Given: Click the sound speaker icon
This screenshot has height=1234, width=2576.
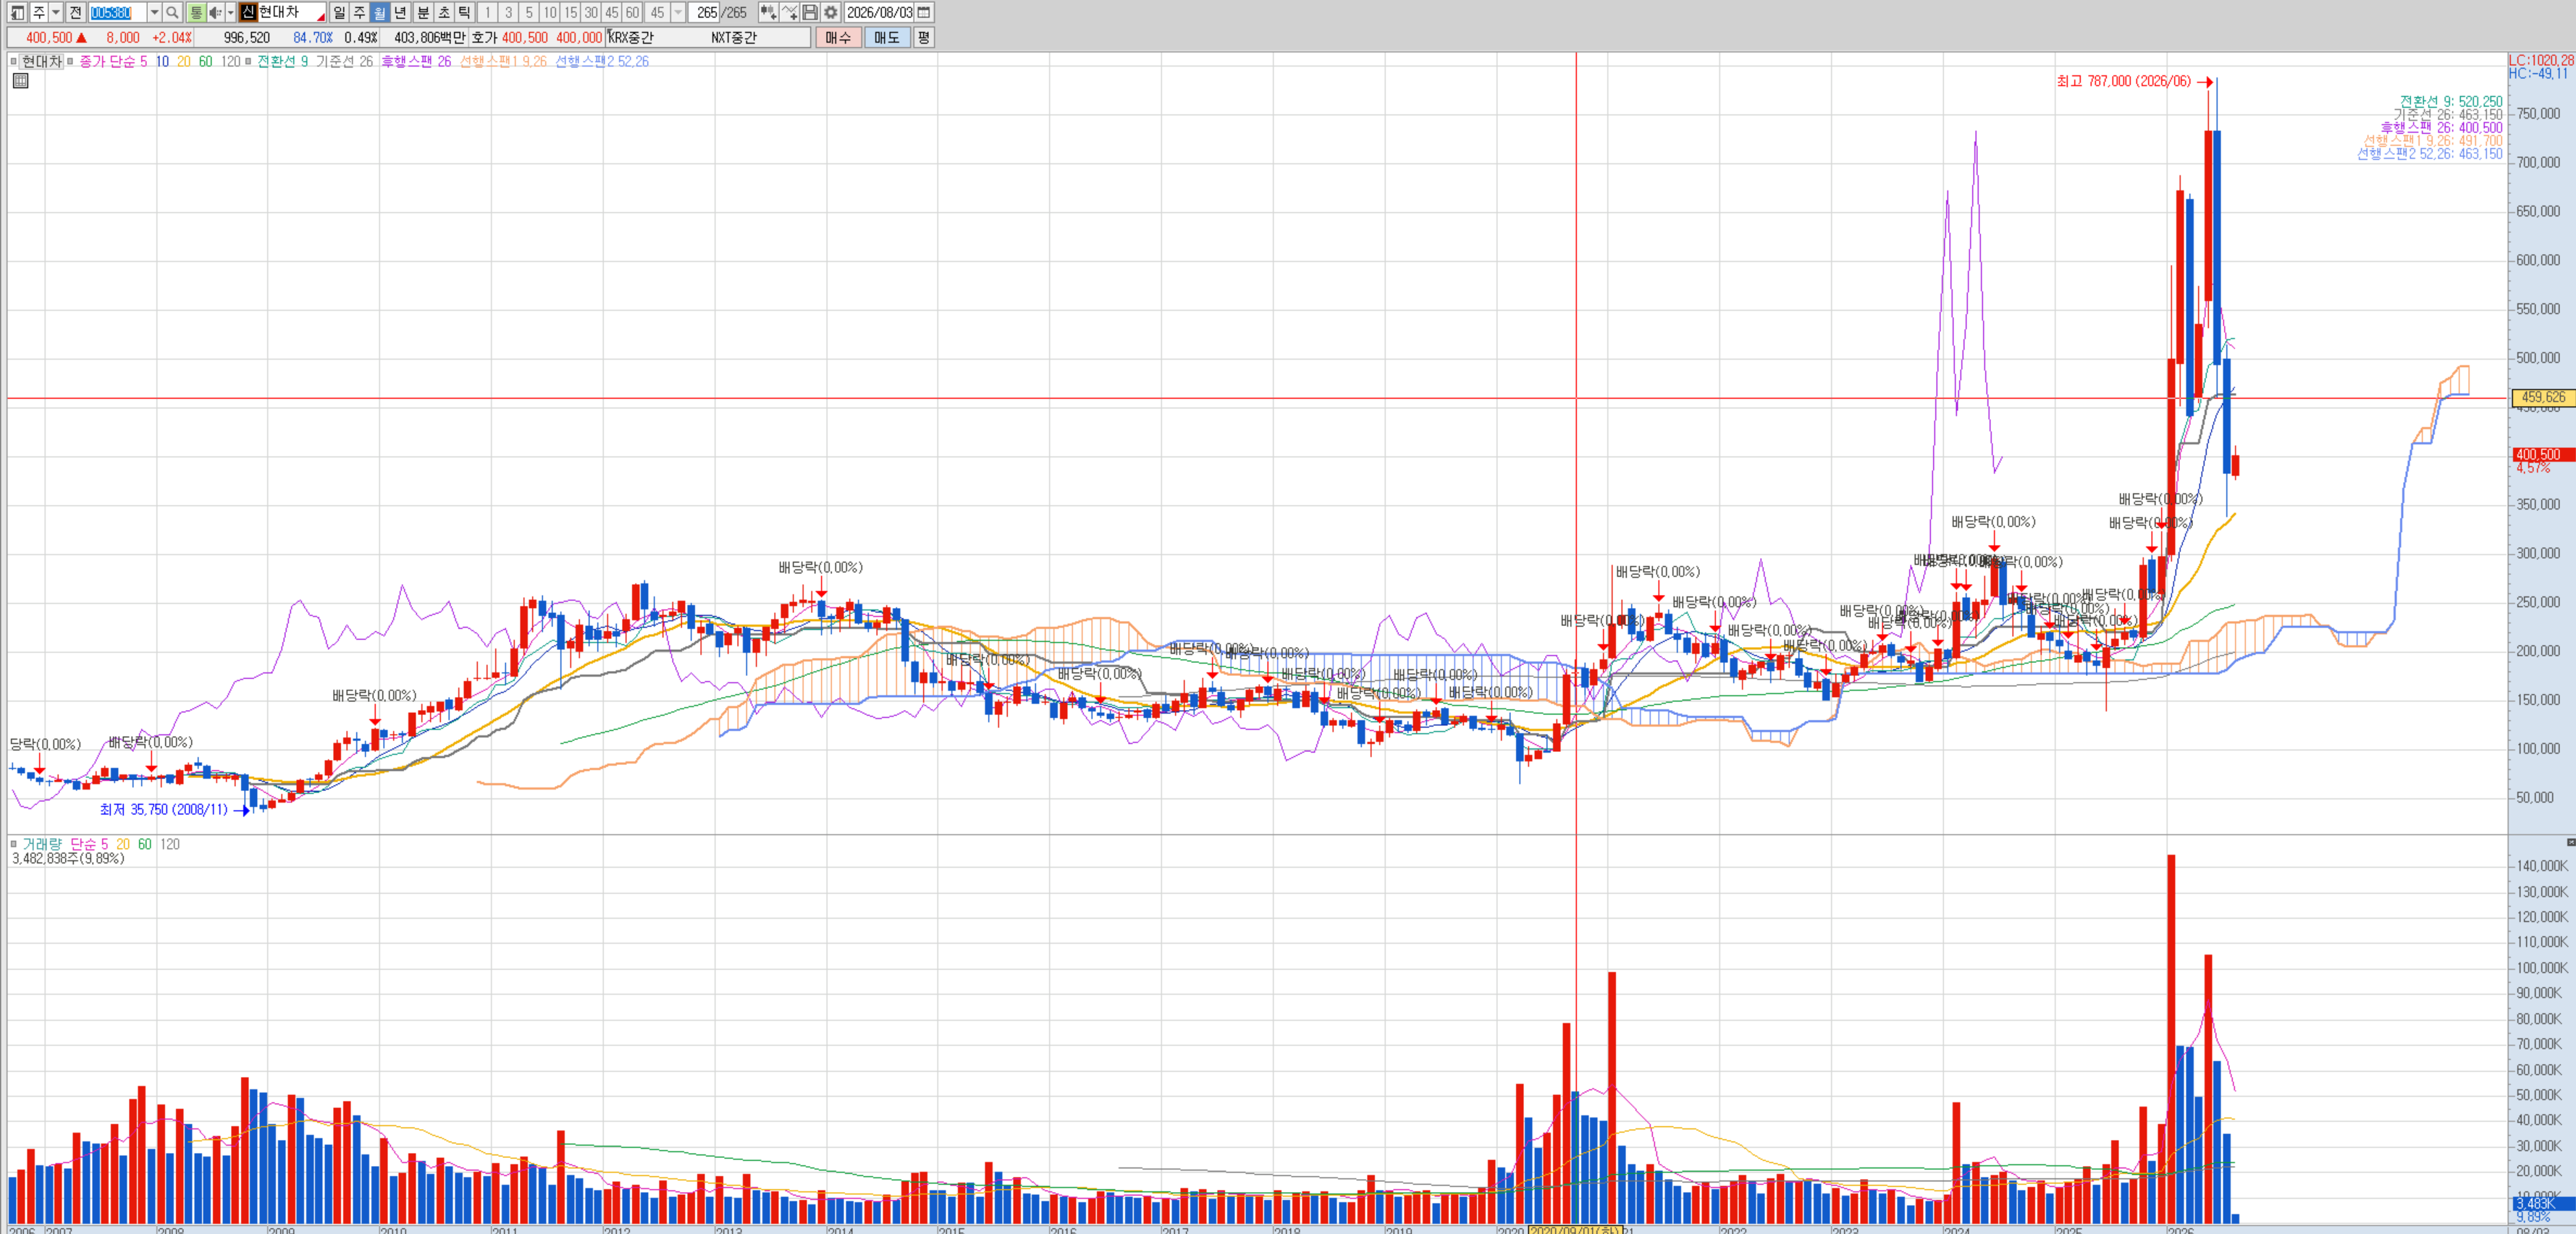Looking at the screenshot, I should pyautogui.click(x=215, y=12).
